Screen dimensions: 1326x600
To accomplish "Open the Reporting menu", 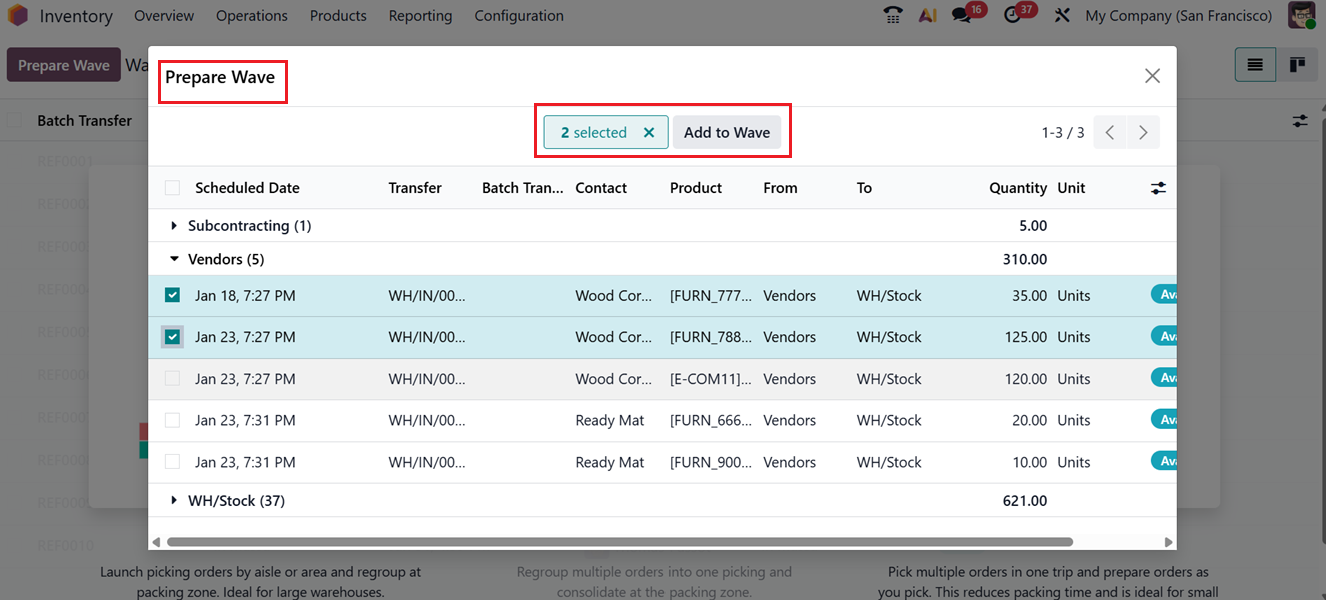I will 420,15.
